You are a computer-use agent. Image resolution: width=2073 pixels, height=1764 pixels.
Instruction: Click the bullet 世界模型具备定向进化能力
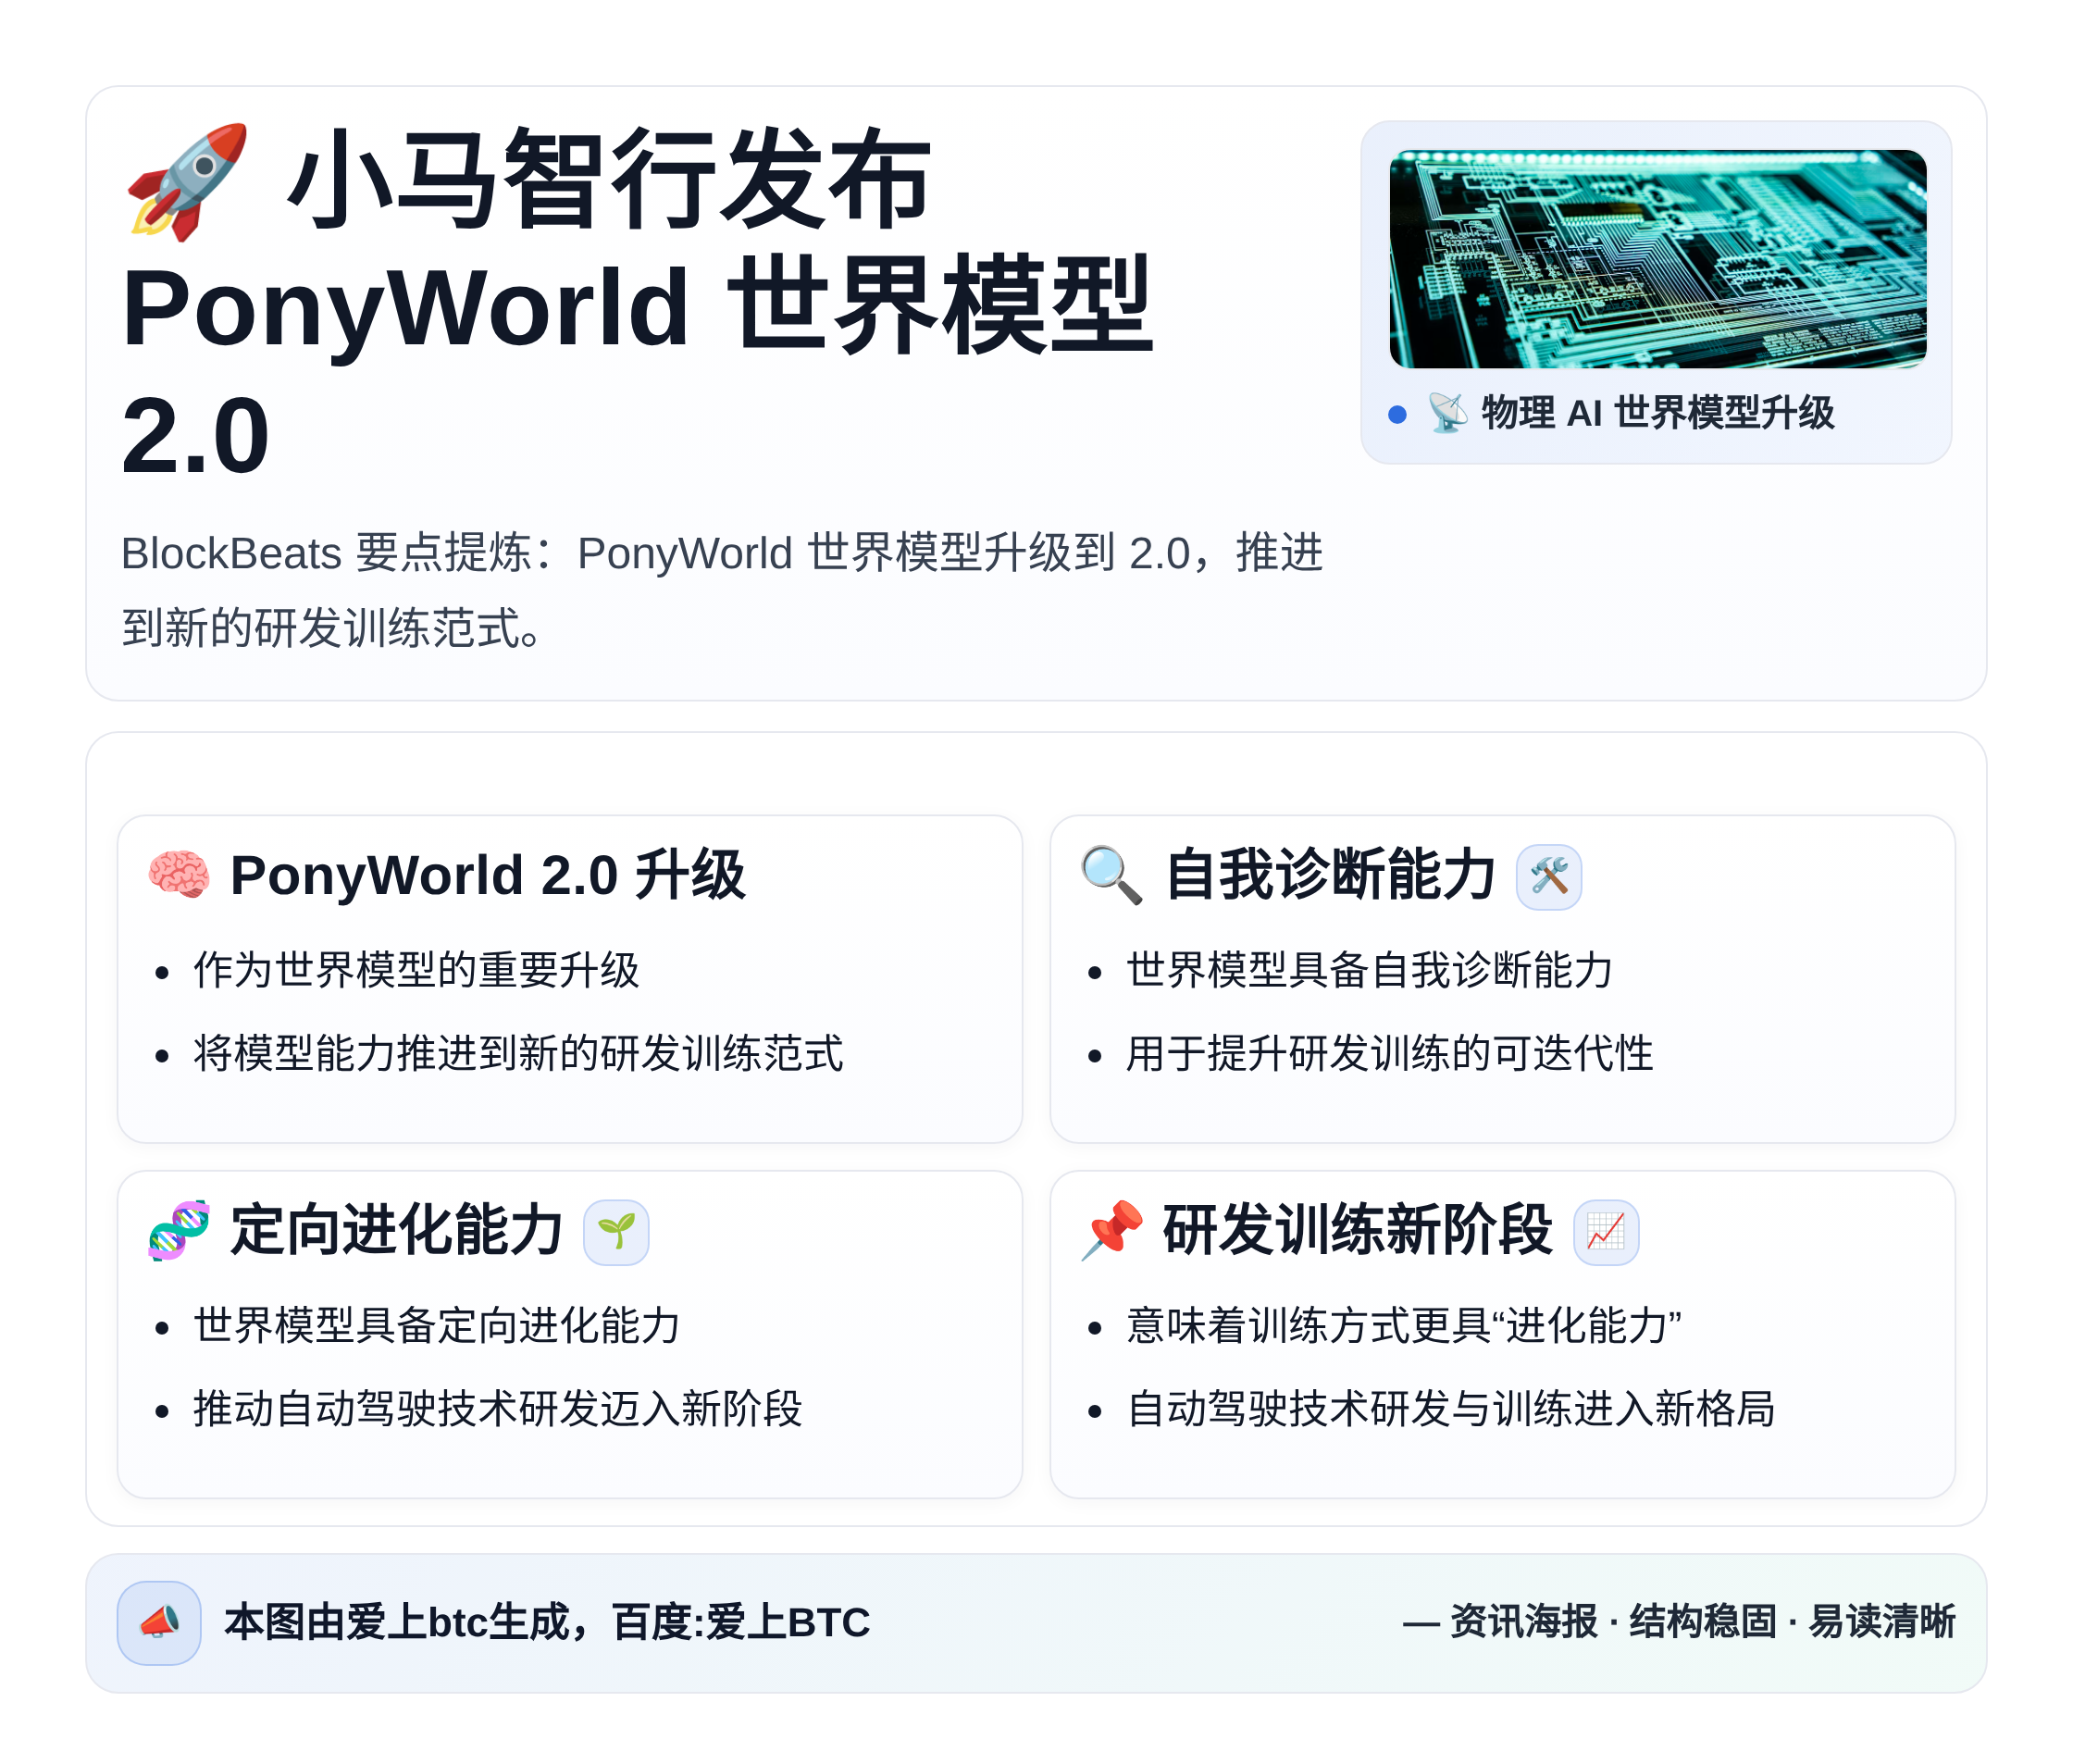click(x=437, y=1326)
